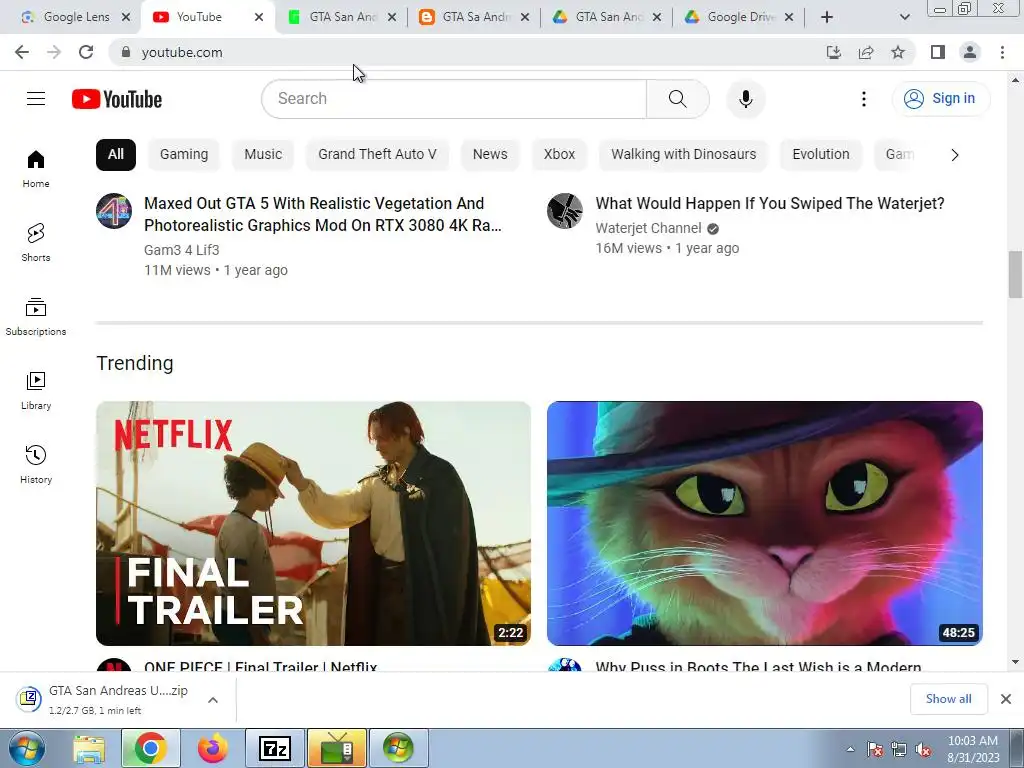Click the browser forward arrow

[54, 52]
